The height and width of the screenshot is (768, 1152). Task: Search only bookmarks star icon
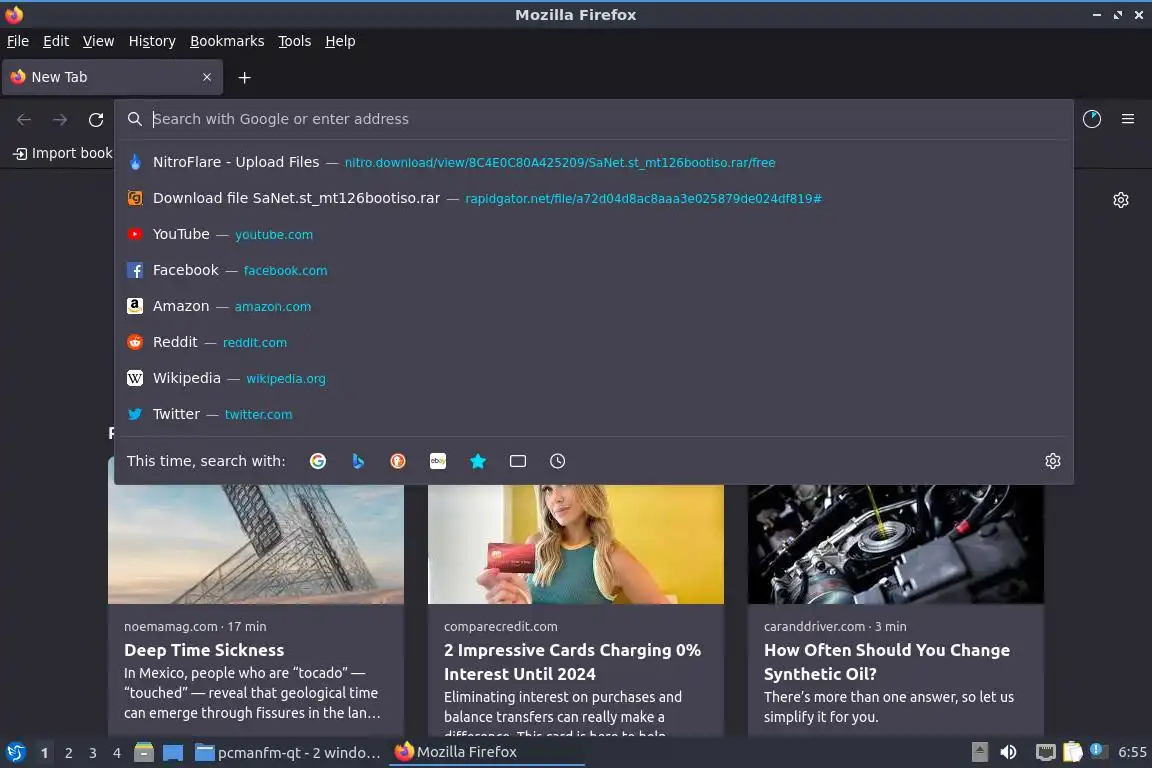tap(478, 461)
